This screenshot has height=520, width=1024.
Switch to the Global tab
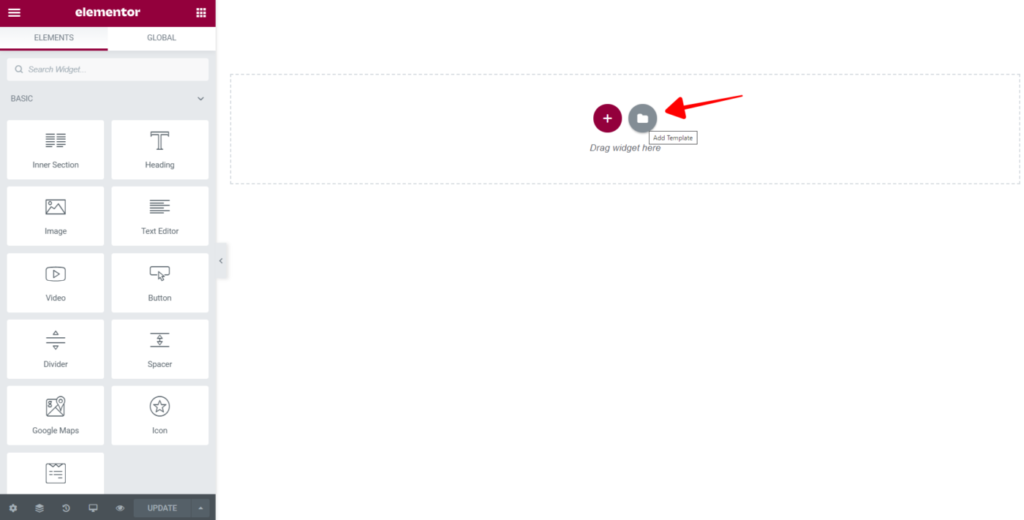coord(161,38)
